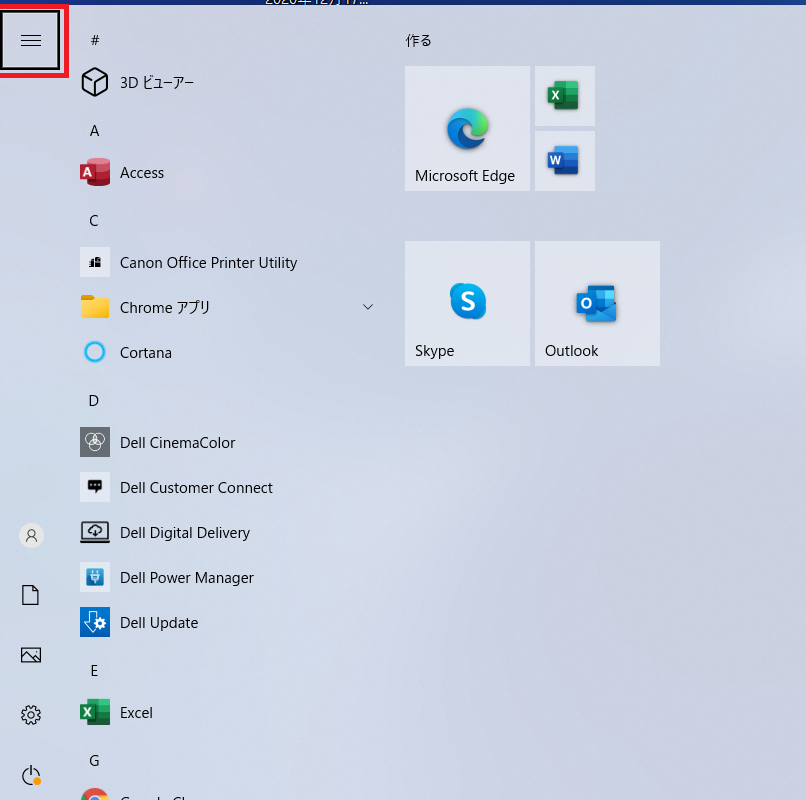
Task: Launch Cortana from the list
Action: click(x=145, y=353)
